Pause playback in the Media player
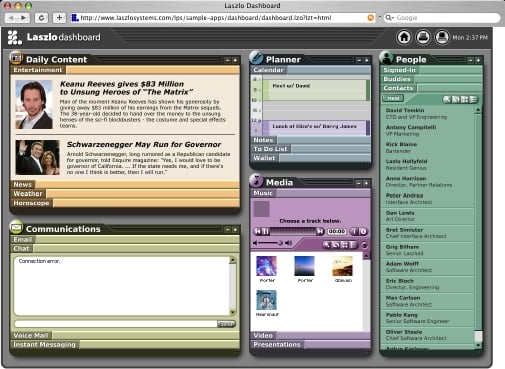Screen dimensions: 505x369 (x=265, y=231)
